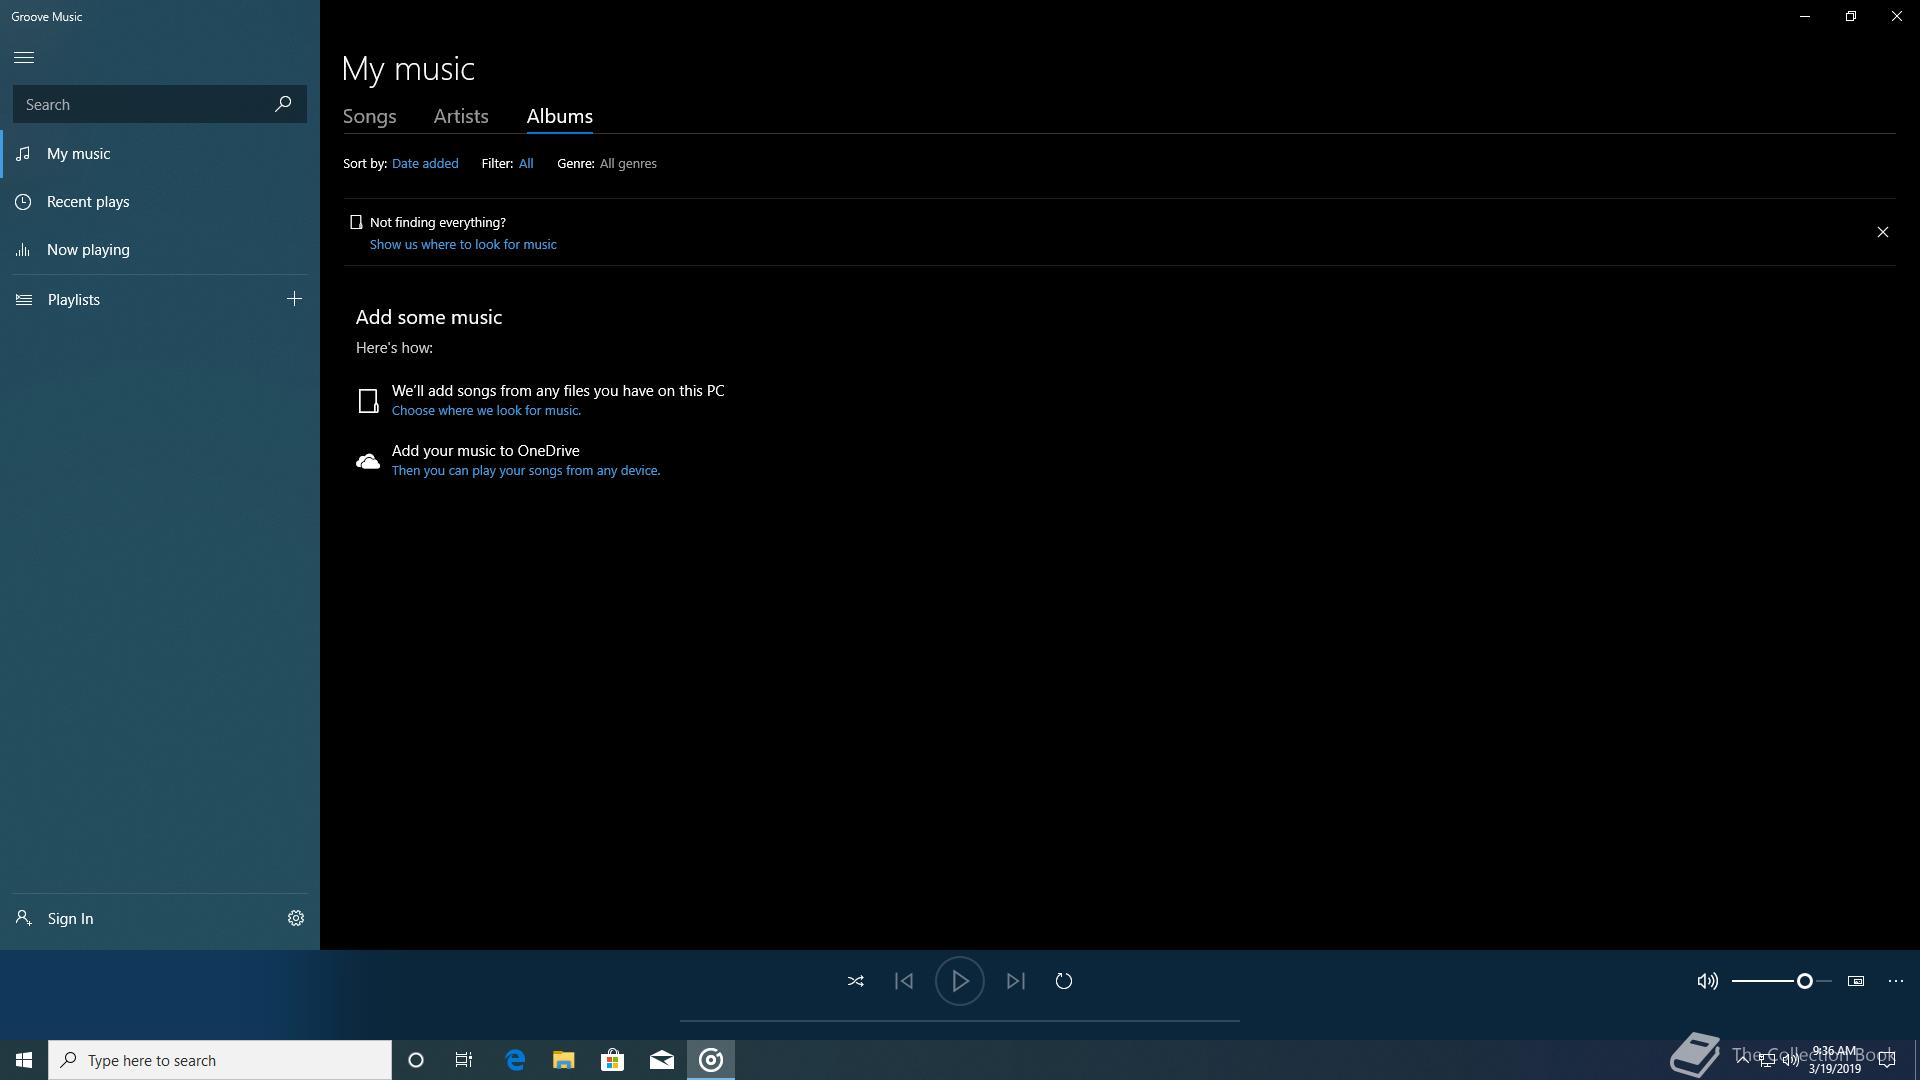Open Groove Music settings gear
This screenshot has height=1080, width=1920.
click(296, 918)
